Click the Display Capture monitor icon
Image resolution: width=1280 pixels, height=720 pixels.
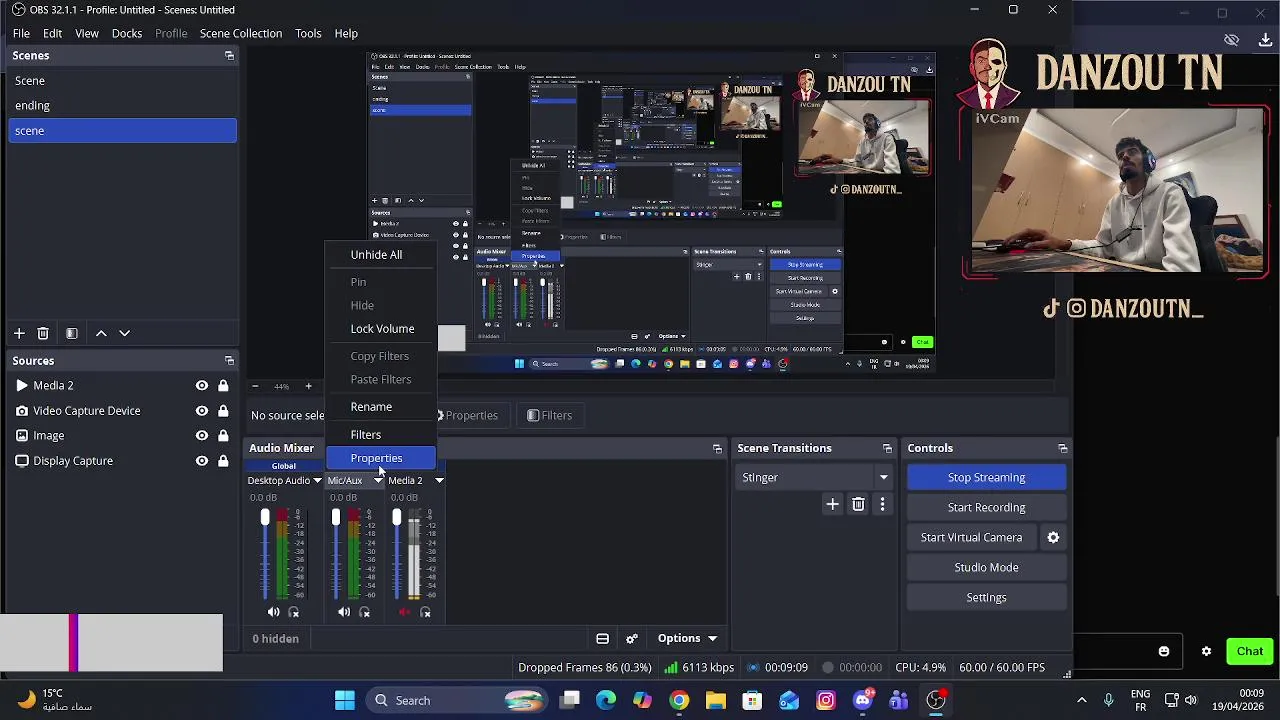tap(22, 461)
